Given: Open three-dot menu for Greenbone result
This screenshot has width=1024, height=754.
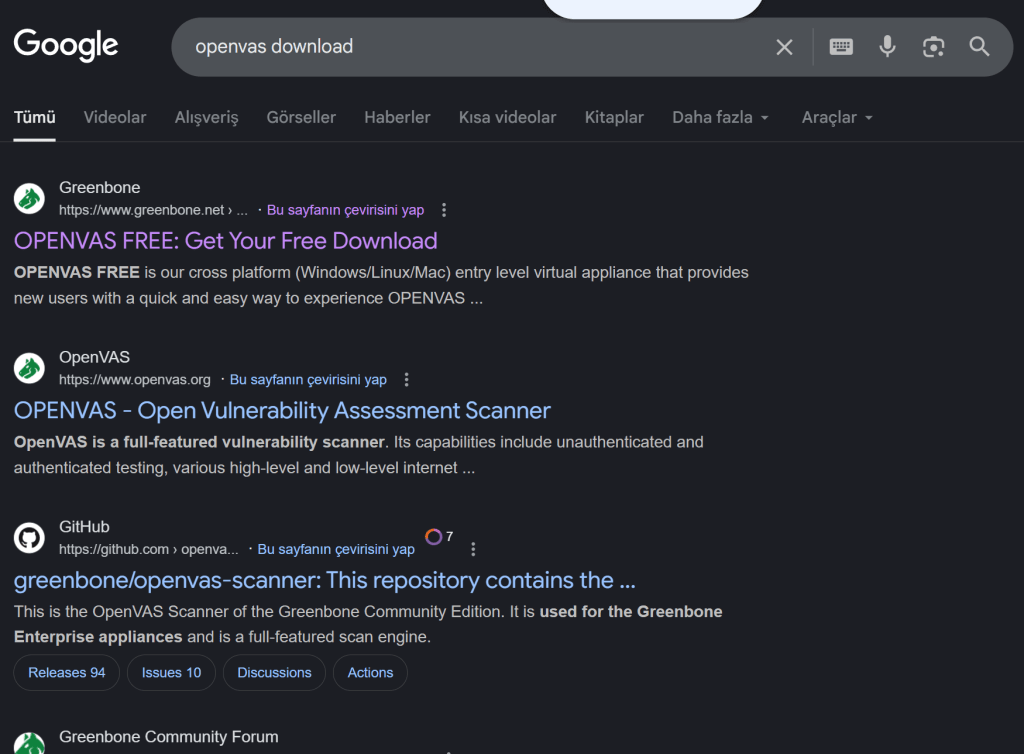Looking at the screenshot, I should point(444,210).
